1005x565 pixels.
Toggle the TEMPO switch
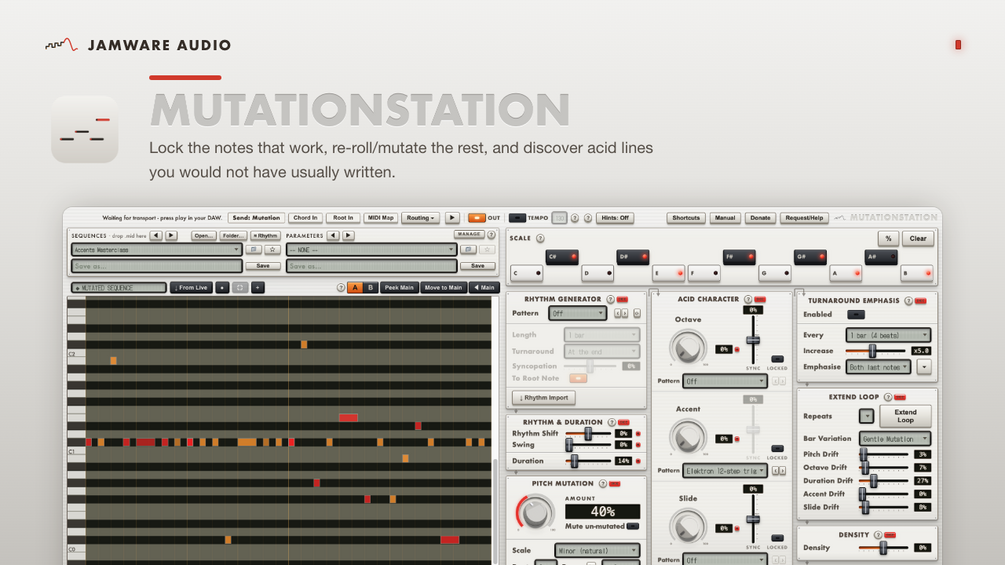(x=517, y=218)
